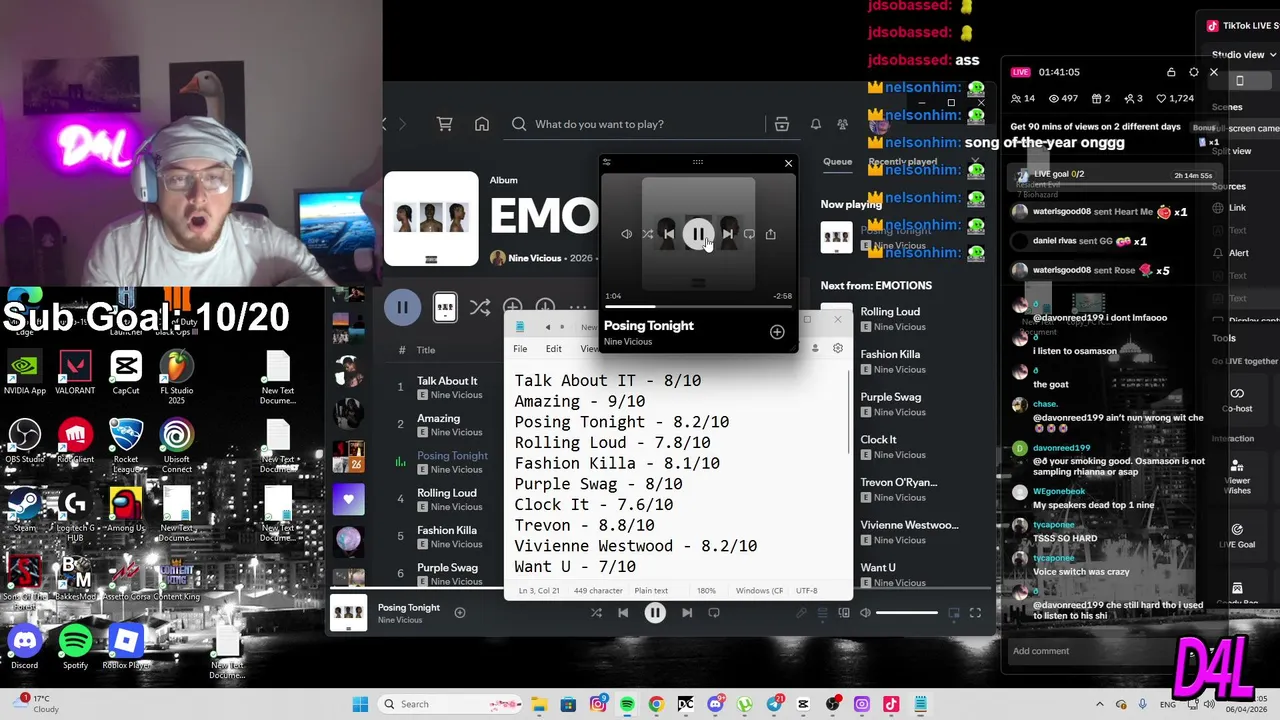Mute volume in mini player

tap(626, 234)
